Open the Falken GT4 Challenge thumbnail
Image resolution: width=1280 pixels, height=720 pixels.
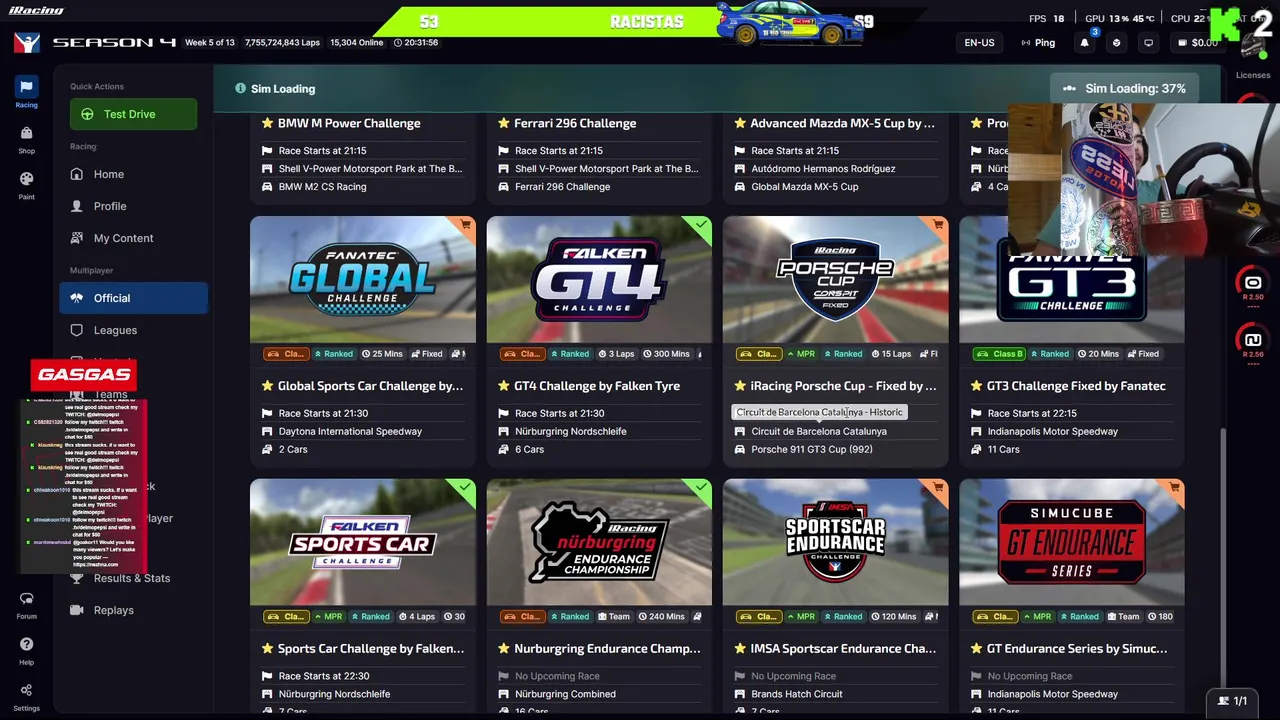[x=599, y=280]
